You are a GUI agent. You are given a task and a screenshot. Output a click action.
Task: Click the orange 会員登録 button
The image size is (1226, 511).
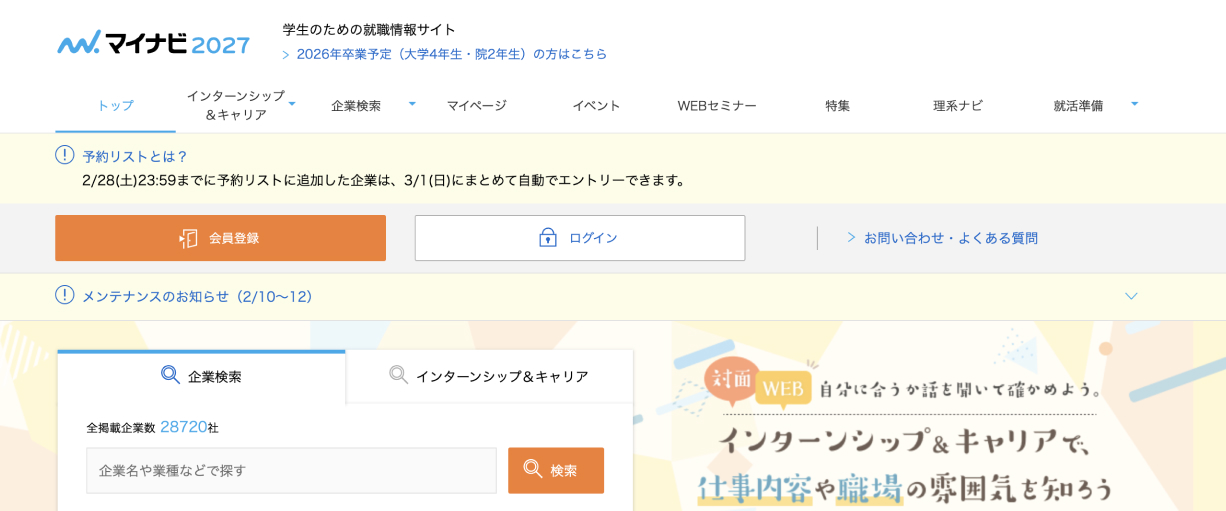pyautogui.click(x=220, y=238)
